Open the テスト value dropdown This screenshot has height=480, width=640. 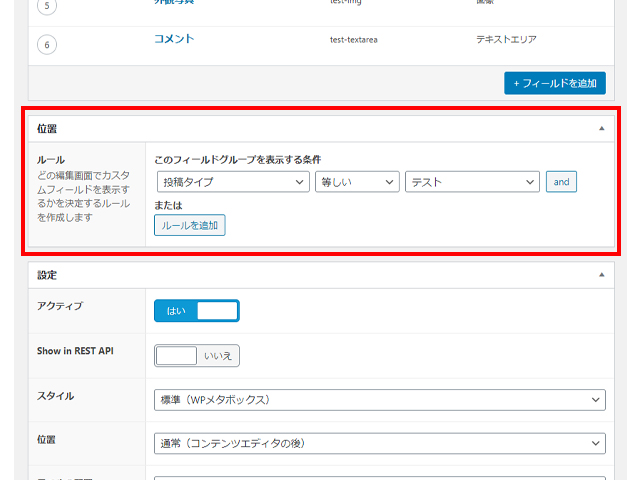472,182
